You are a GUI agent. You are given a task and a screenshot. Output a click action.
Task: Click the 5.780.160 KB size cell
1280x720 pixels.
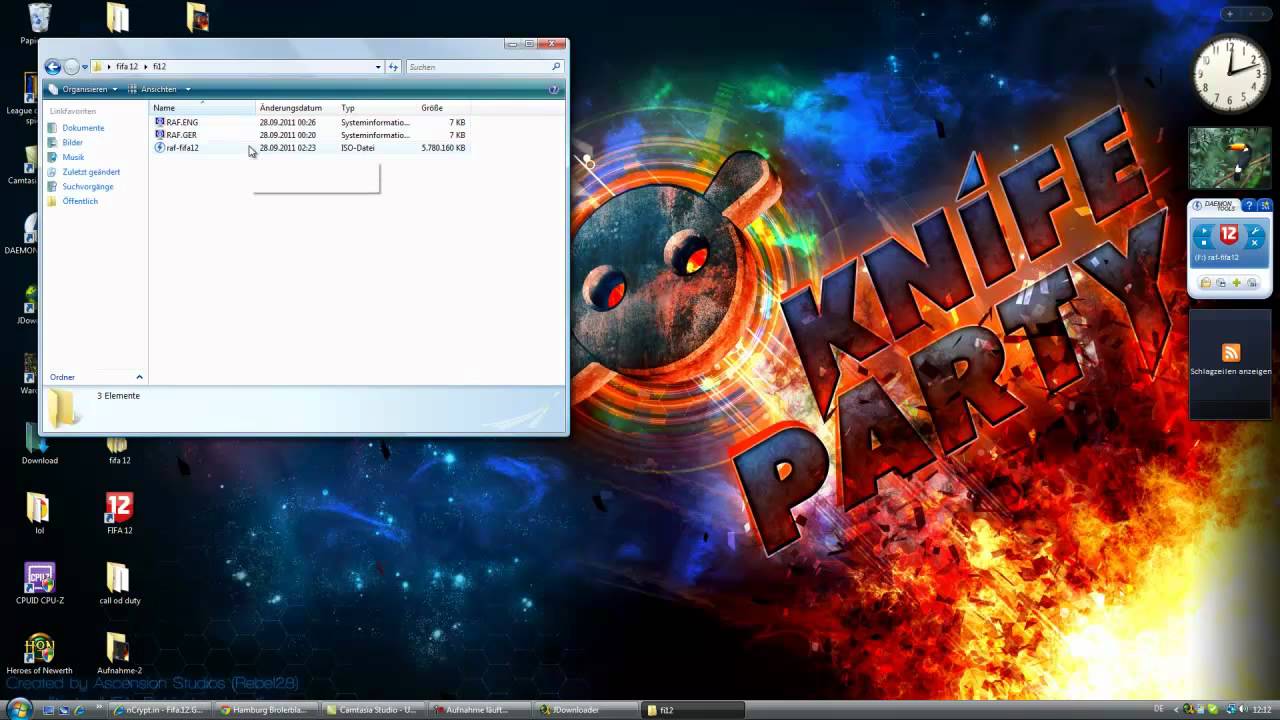pos(443,148)
